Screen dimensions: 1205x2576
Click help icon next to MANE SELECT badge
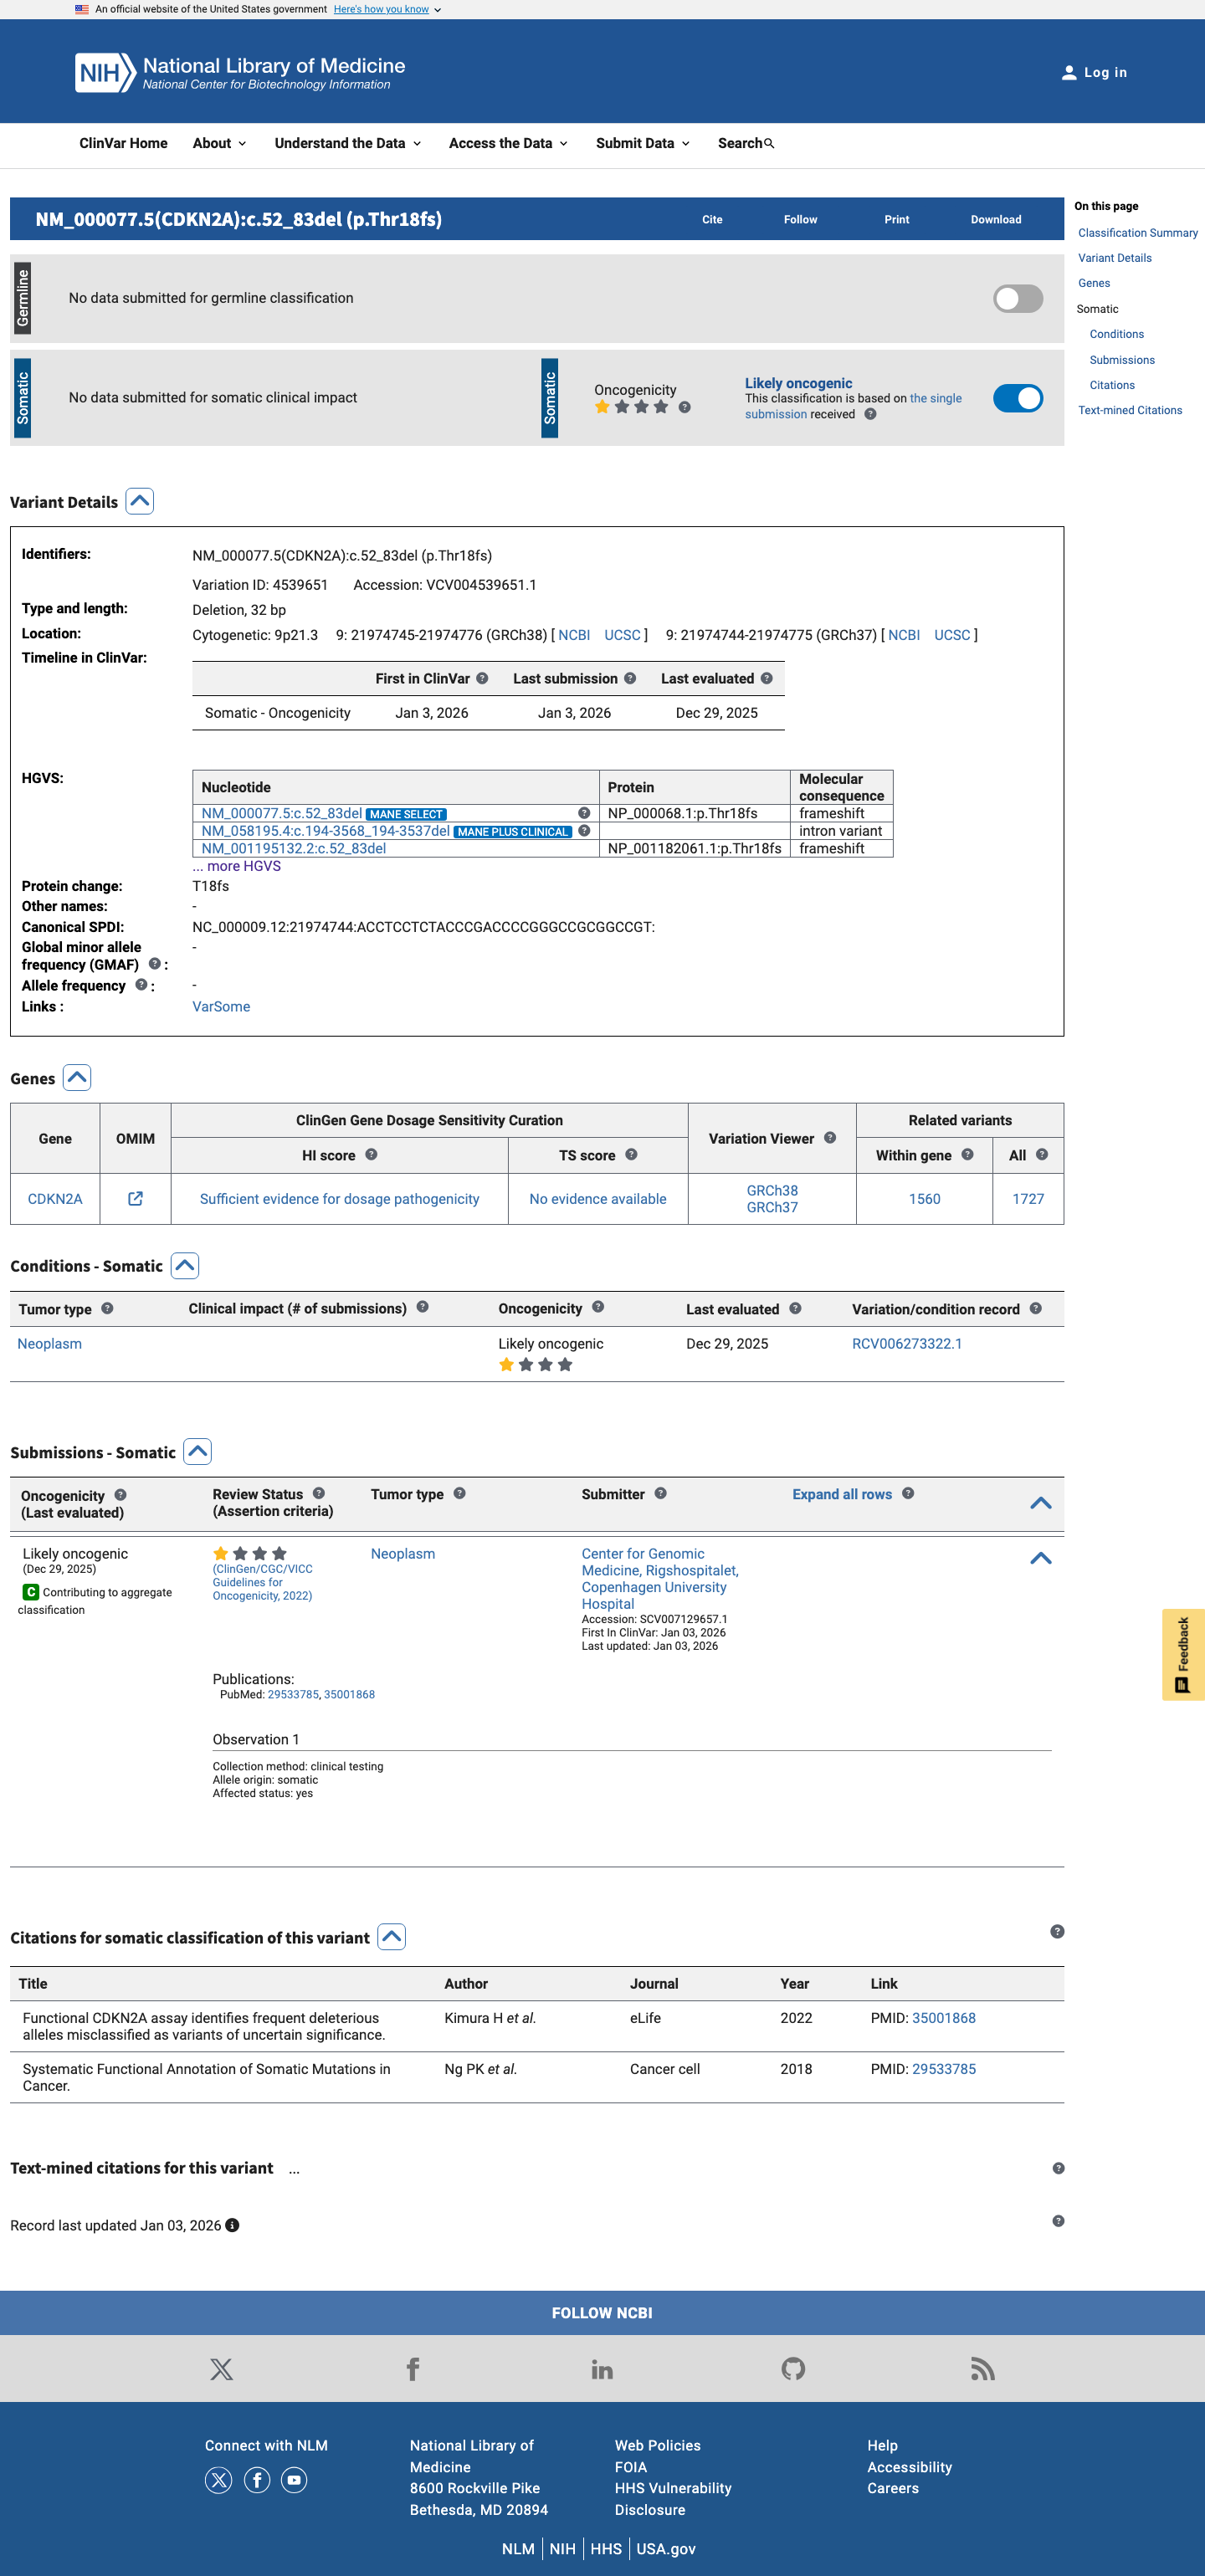pos(584,813)
